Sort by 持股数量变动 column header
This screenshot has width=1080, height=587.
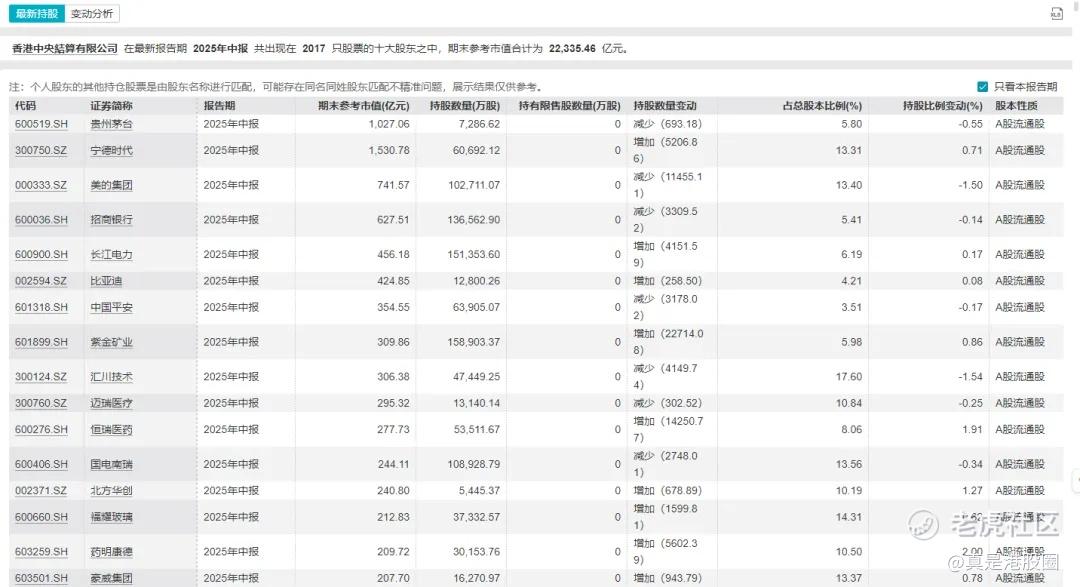pos(665,106)
